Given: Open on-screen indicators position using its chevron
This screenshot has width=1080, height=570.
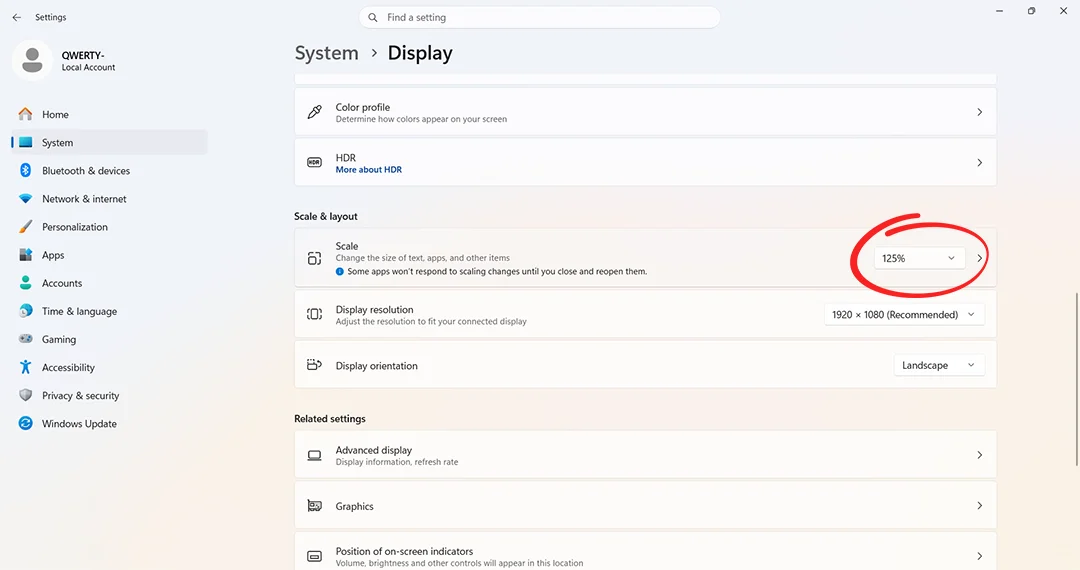Looking at the screenshot, I should coord(979,556).
